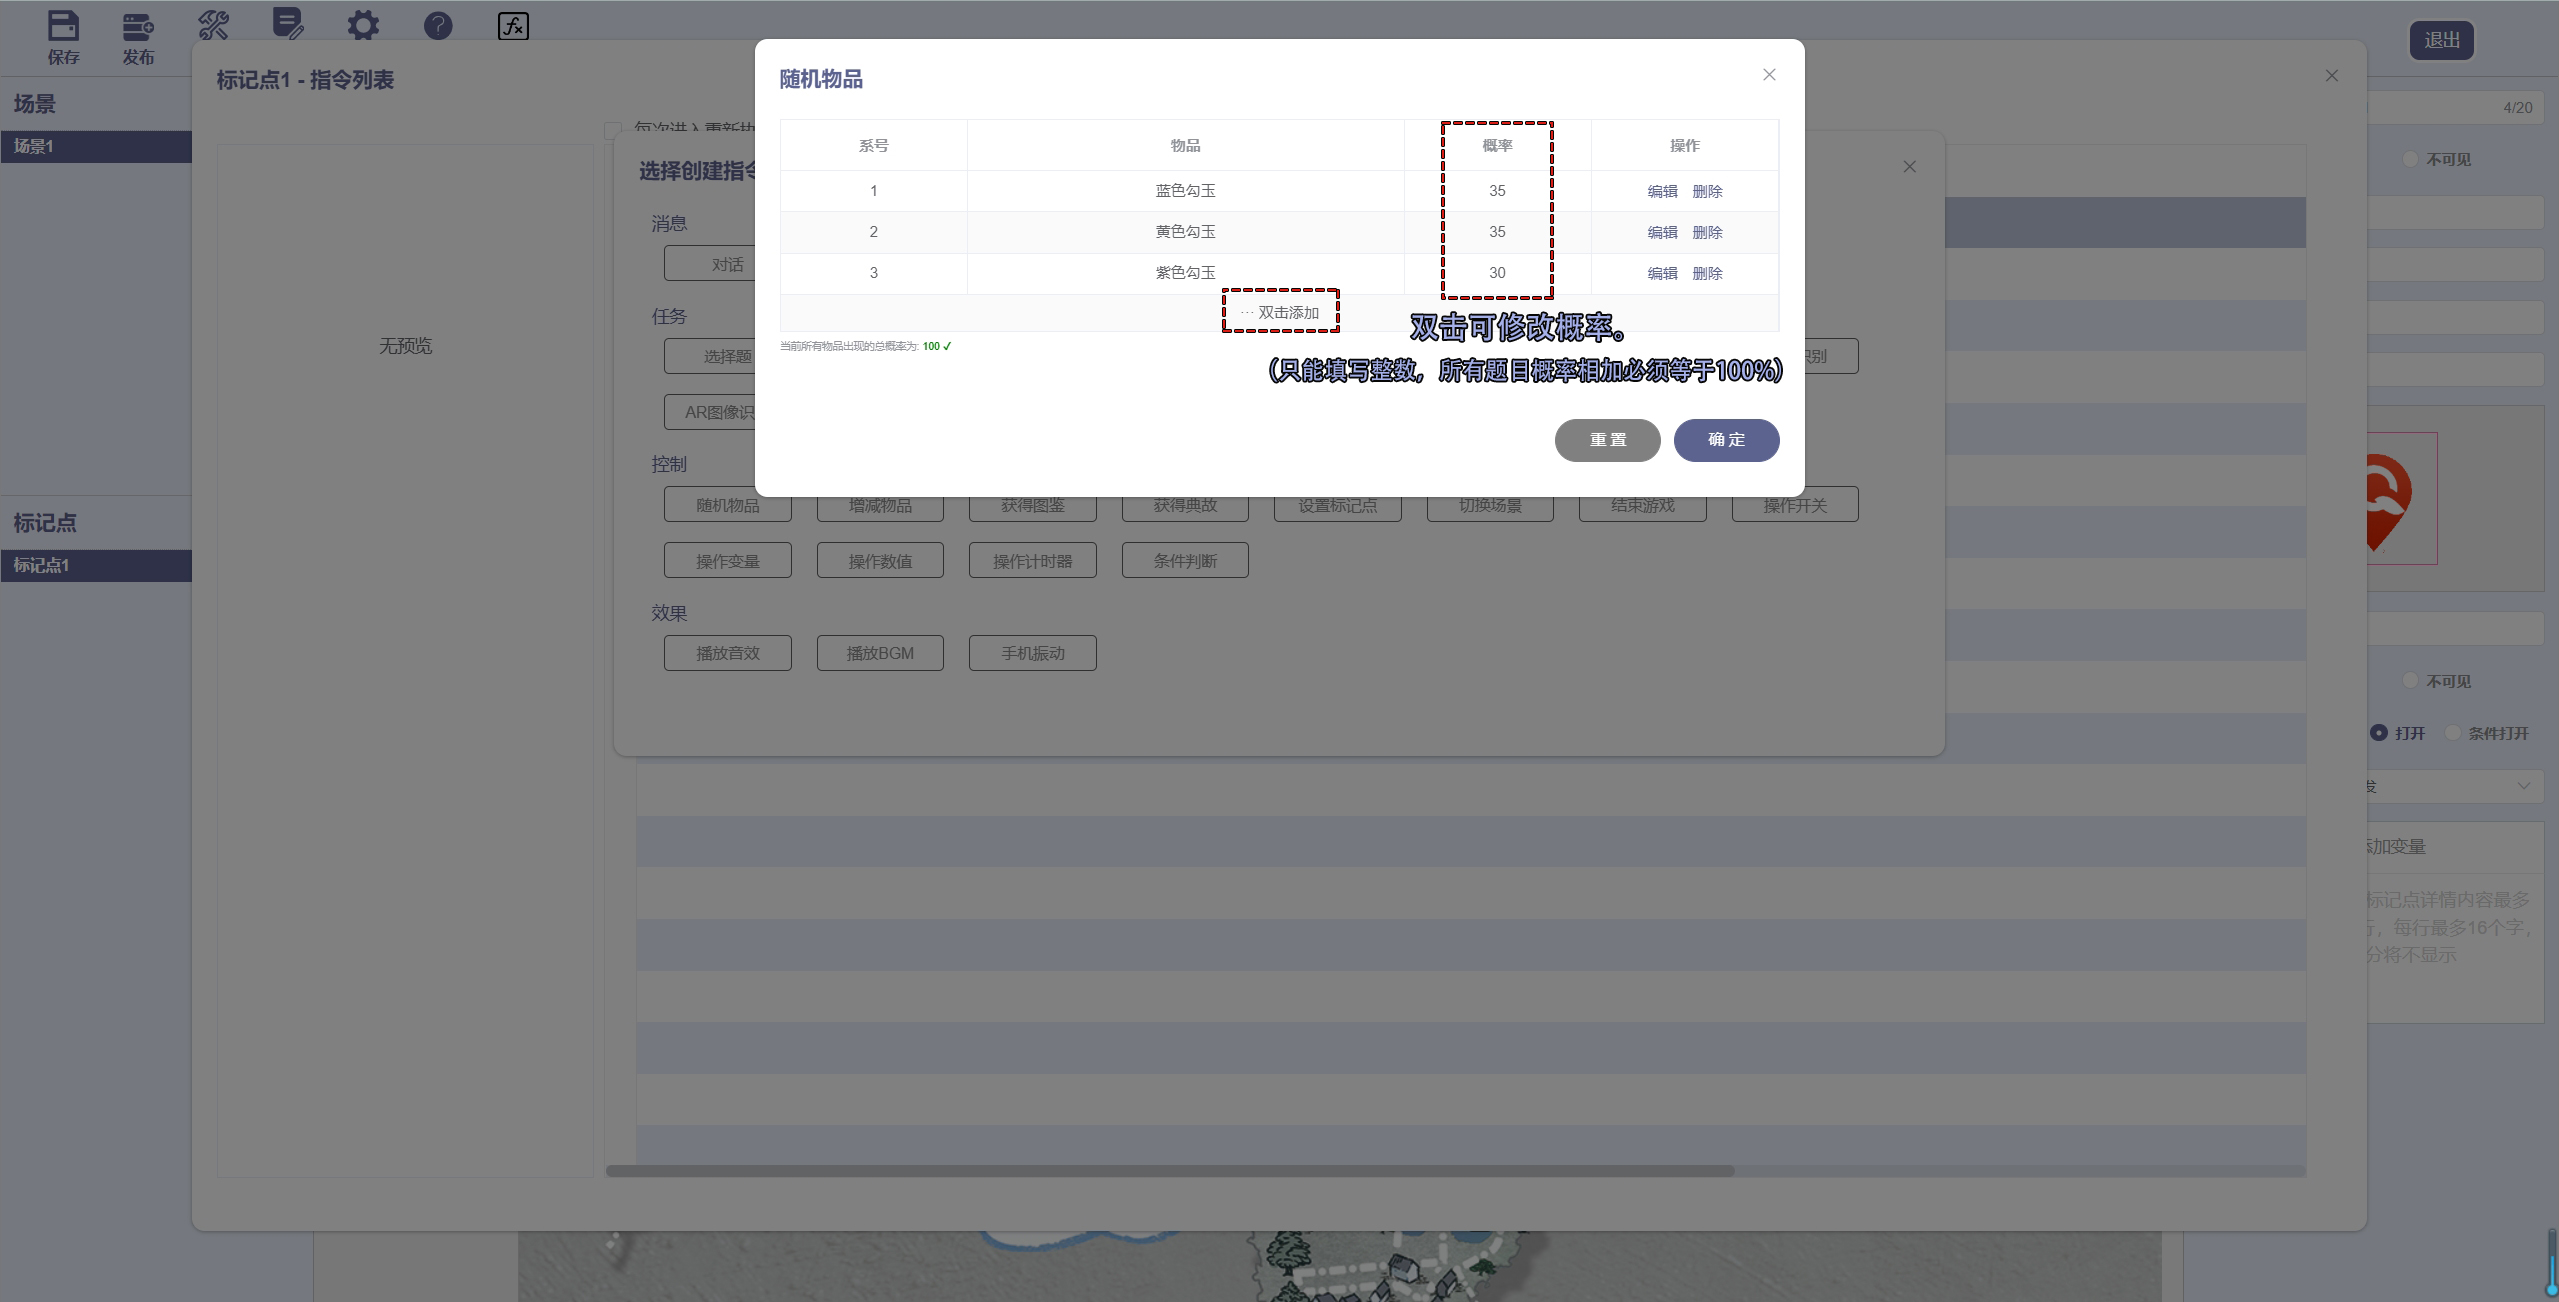
Task: Click the fx formula icon
Action: coord(513,25)
